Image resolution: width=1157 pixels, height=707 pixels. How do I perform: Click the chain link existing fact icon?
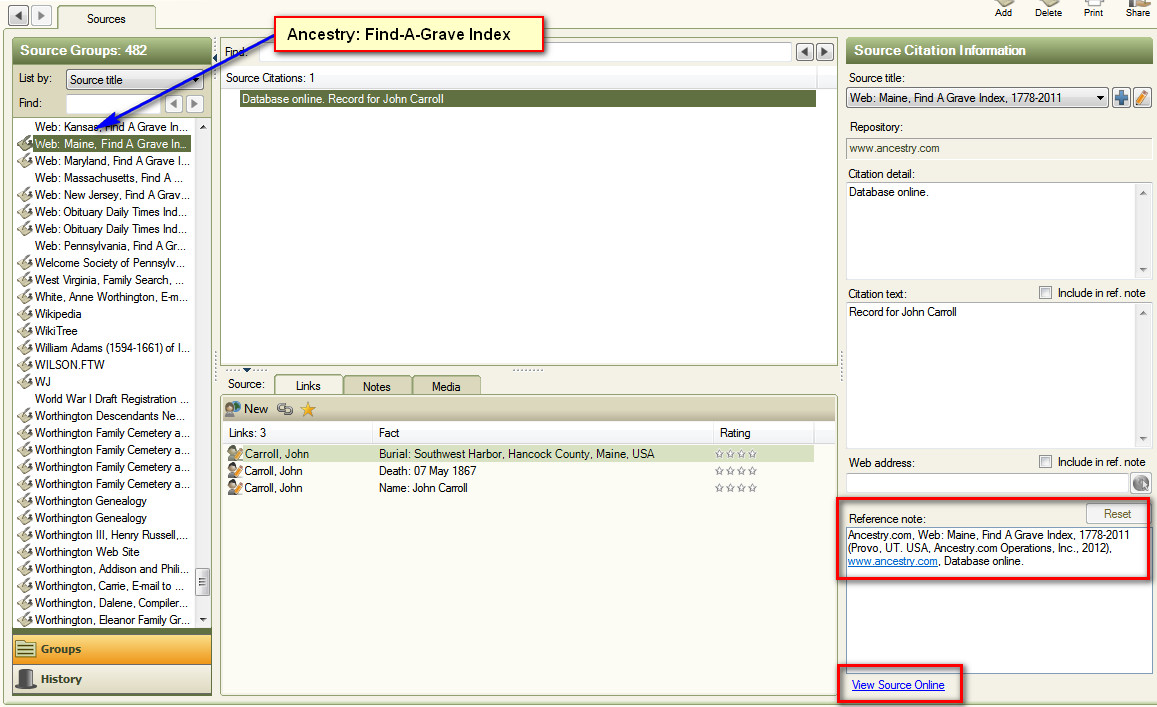point(285,409)
